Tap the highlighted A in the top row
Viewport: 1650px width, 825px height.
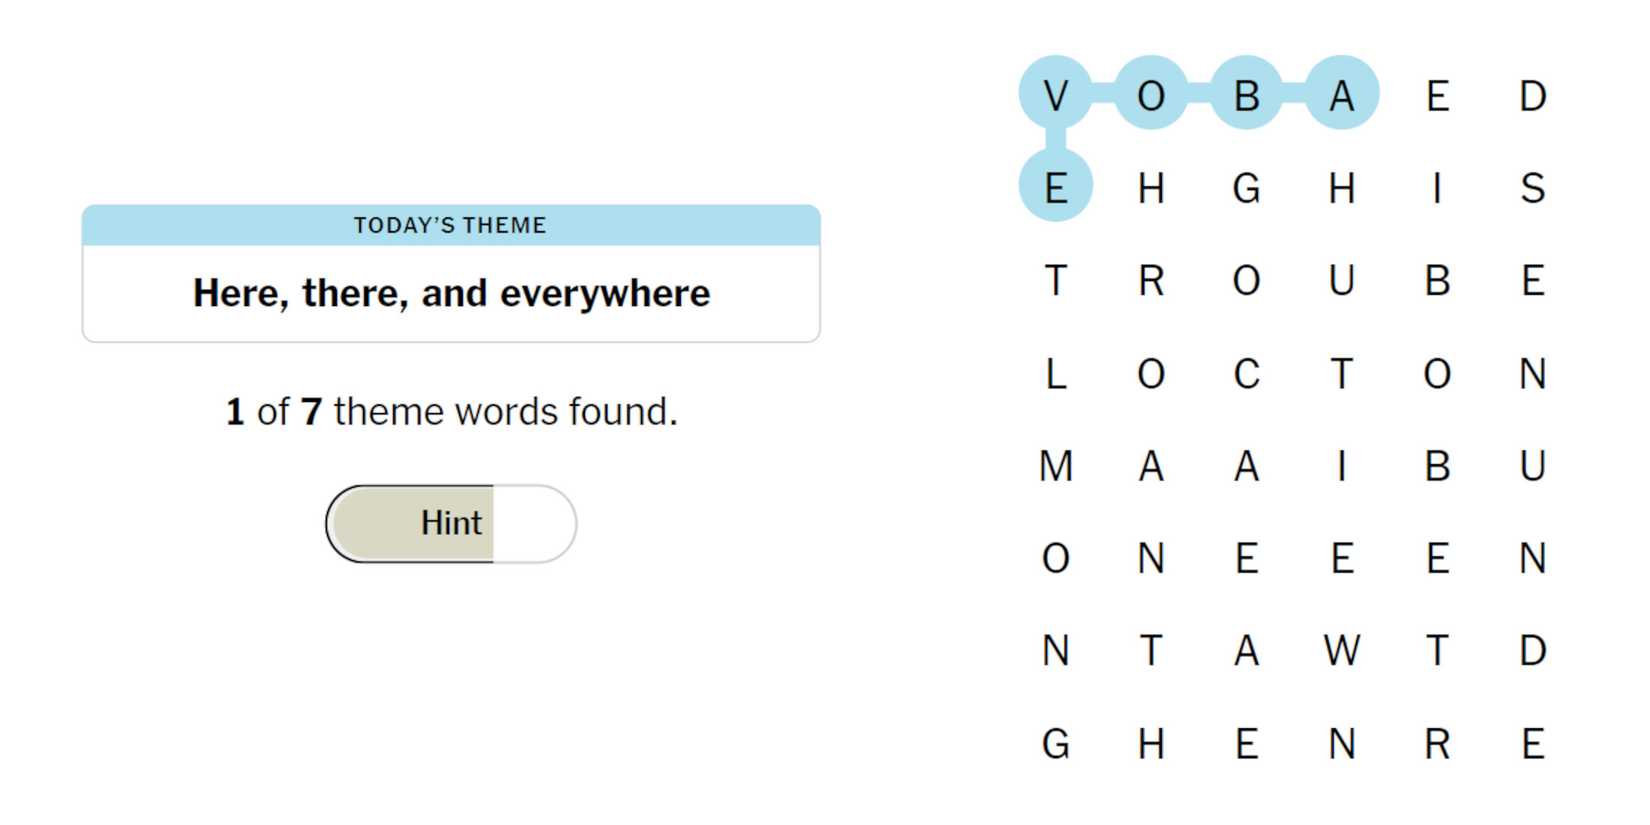tap(1342, 95)
